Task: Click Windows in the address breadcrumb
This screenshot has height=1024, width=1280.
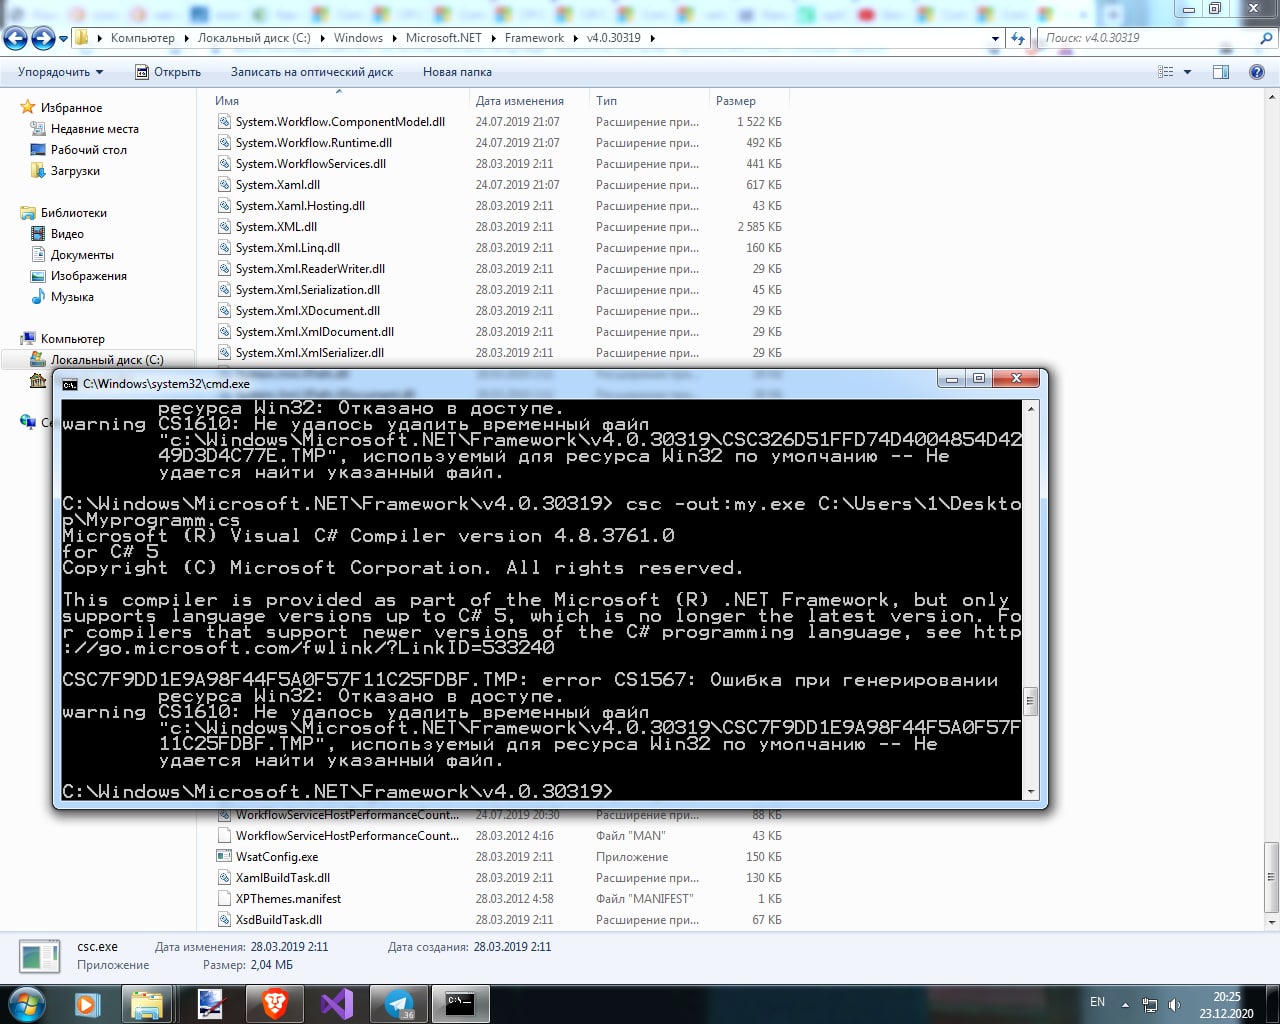Action: (358, 38)
